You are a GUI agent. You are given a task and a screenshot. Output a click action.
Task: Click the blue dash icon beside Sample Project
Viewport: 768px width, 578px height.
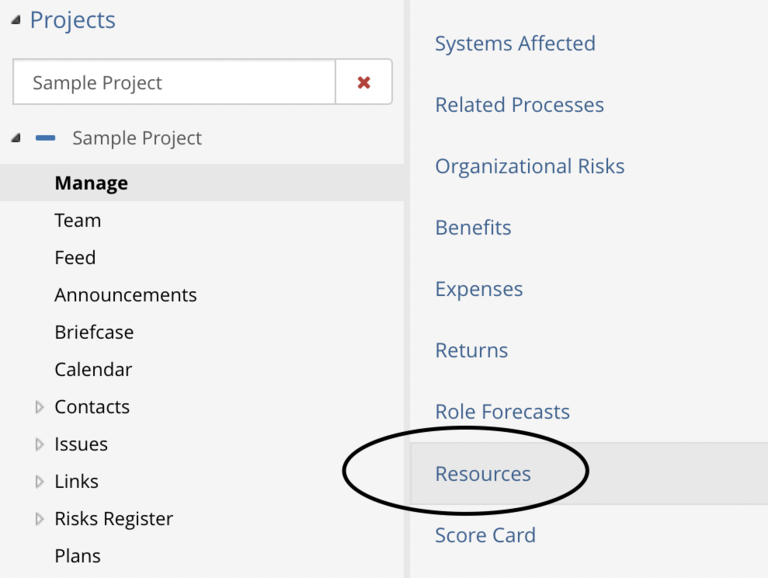pyautogui.click(x=45, y=138)
